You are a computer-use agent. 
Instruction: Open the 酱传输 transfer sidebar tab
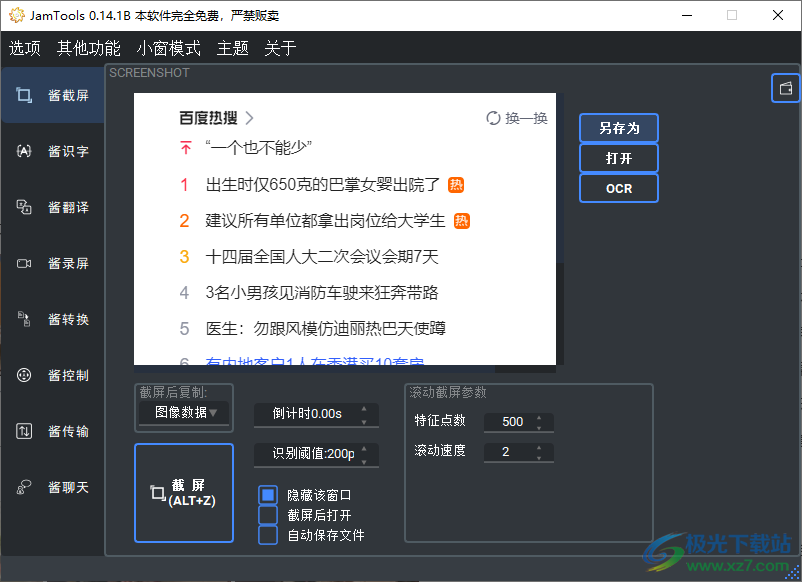pos(52,431)
